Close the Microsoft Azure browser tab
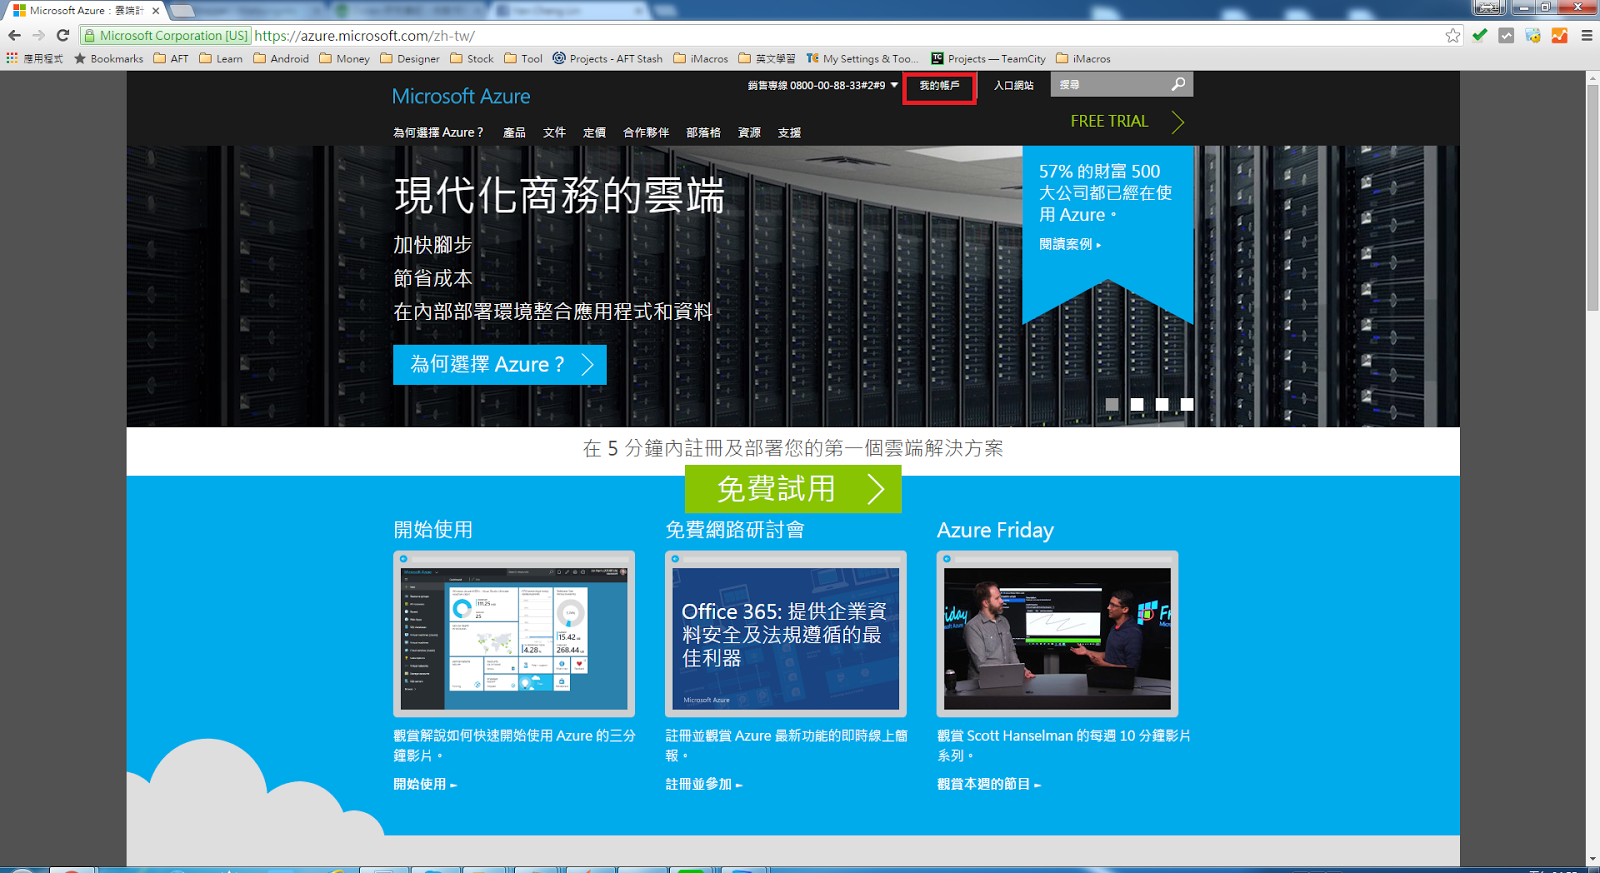1600x873 pixels. coord(155,10)
